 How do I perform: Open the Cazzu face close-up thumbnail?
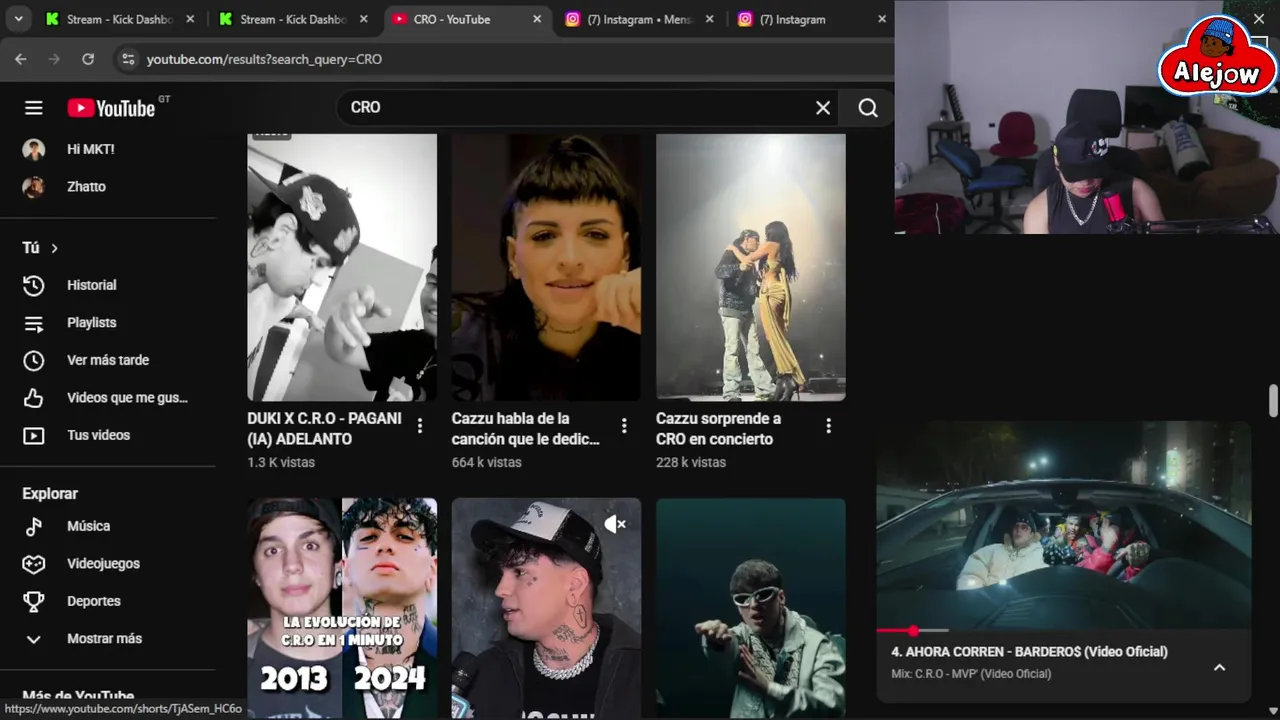pyautogui.click(x=546, y=267)
